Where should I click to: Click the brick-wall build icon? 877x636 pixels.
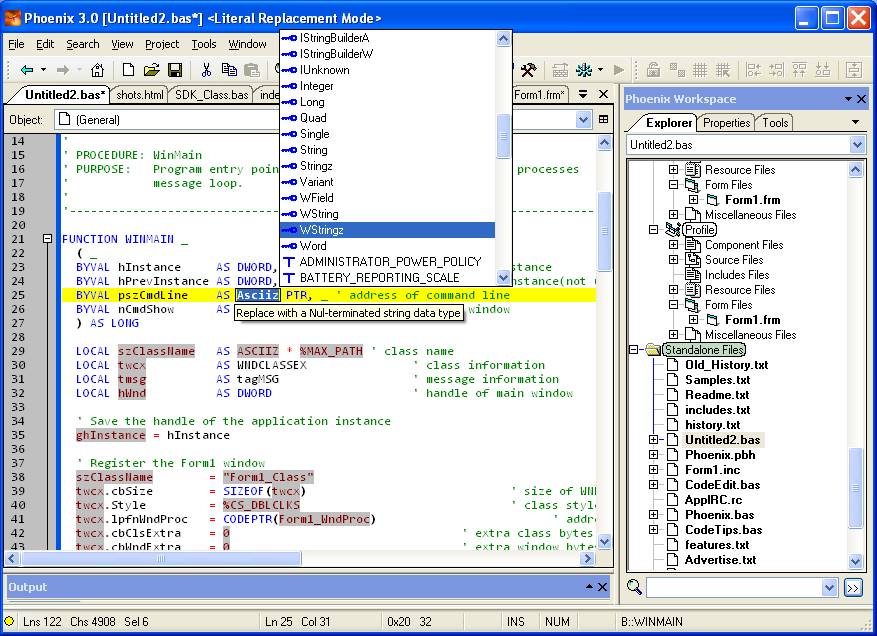pyautogui.click(x=560, y=70)
